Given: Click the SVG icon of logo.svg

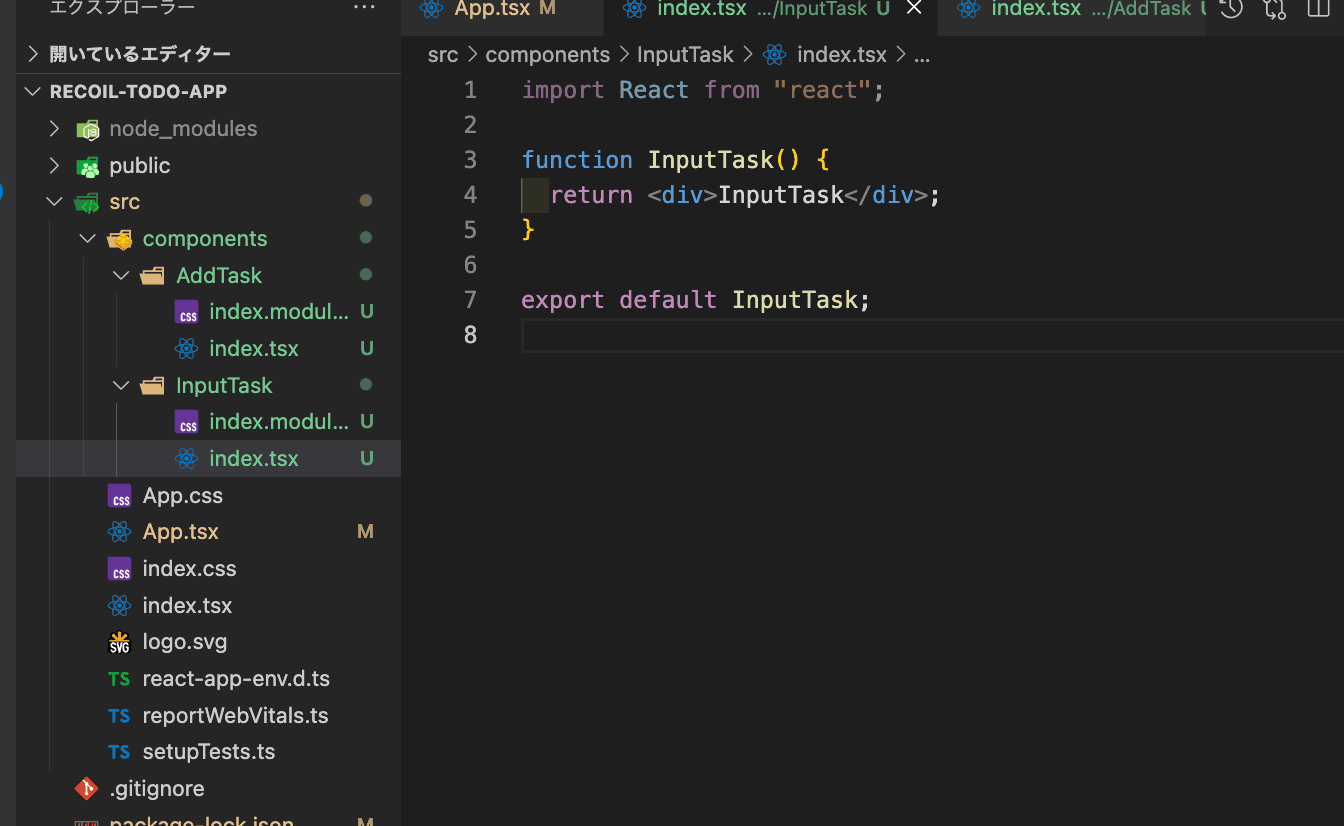Looking at the screenshot, I should click(120, 642).
